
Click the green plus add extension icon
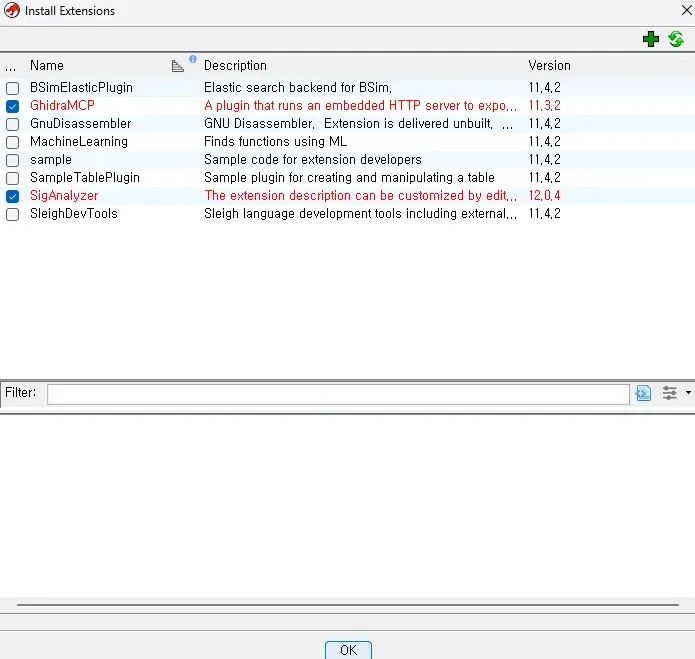651,39
